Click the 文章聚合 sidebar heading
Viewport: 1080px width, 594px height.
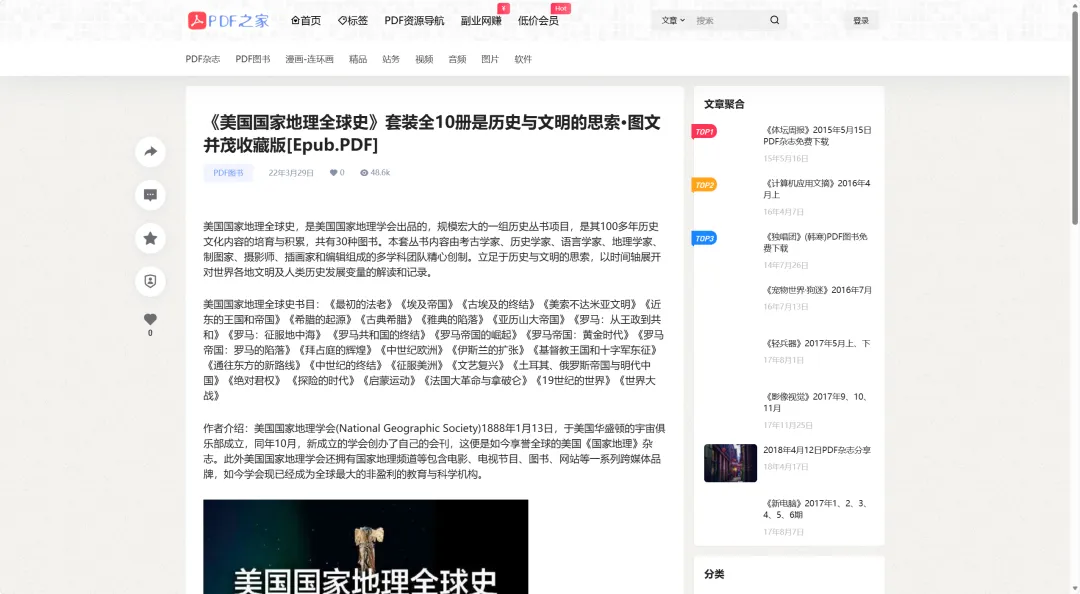(724, 104)
